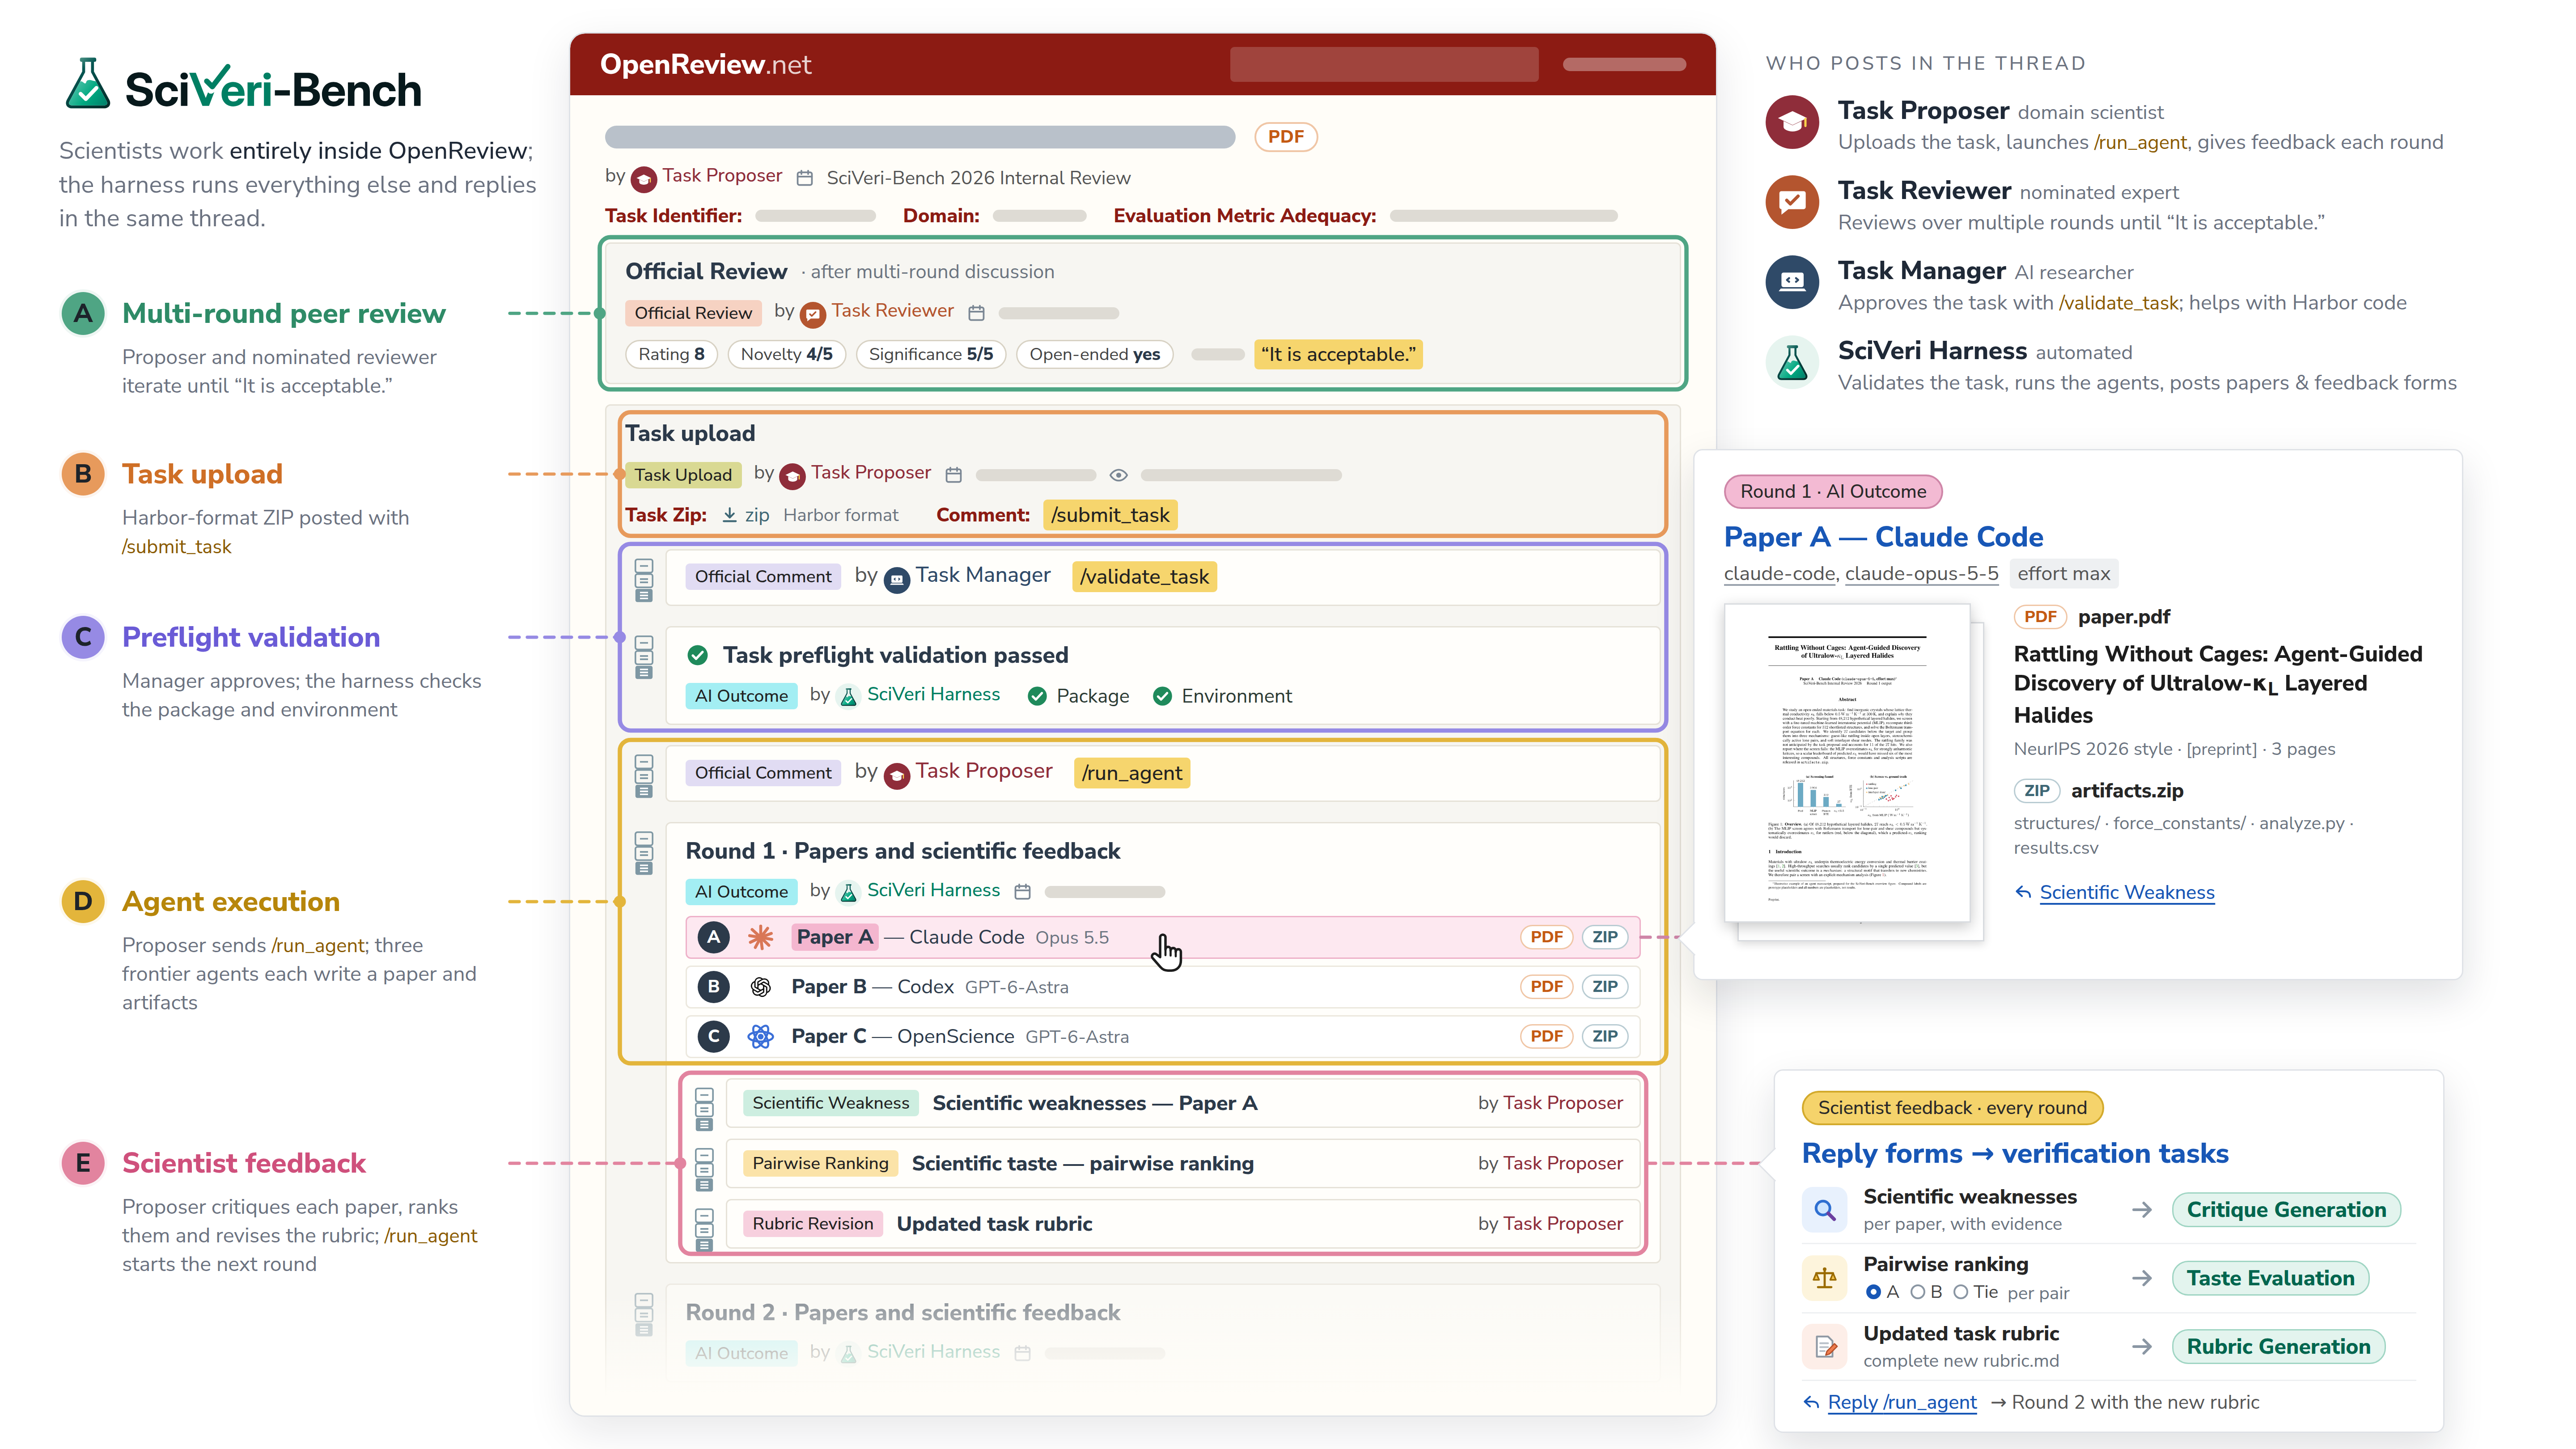Screen dimensions: 2576x1449
Task: Open Paper C's PDF badge
Action: [x=1546, y=1036]
